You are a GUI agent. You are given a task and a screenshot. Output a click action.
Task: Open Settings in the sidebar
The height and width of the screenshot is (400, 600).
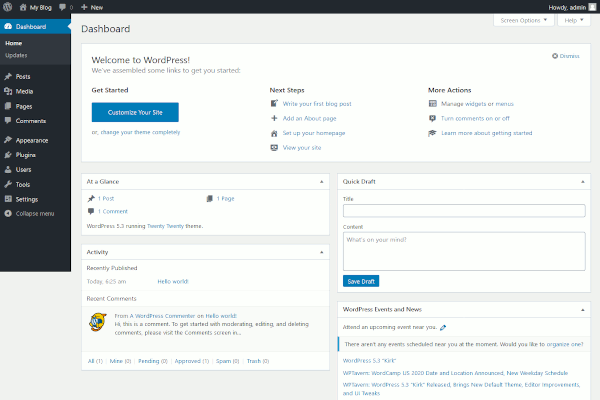27,199
